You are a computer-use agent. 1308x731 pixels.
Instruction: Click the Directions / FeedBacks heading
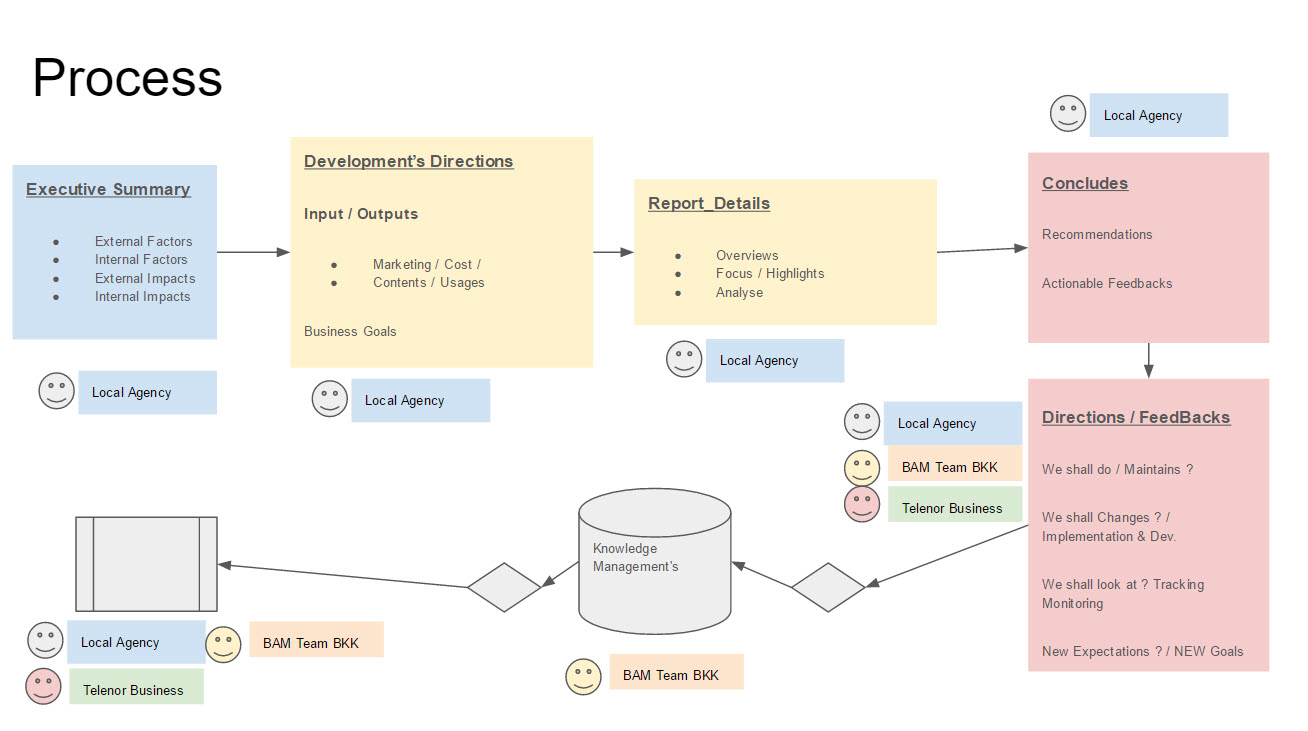[1136, 417]
